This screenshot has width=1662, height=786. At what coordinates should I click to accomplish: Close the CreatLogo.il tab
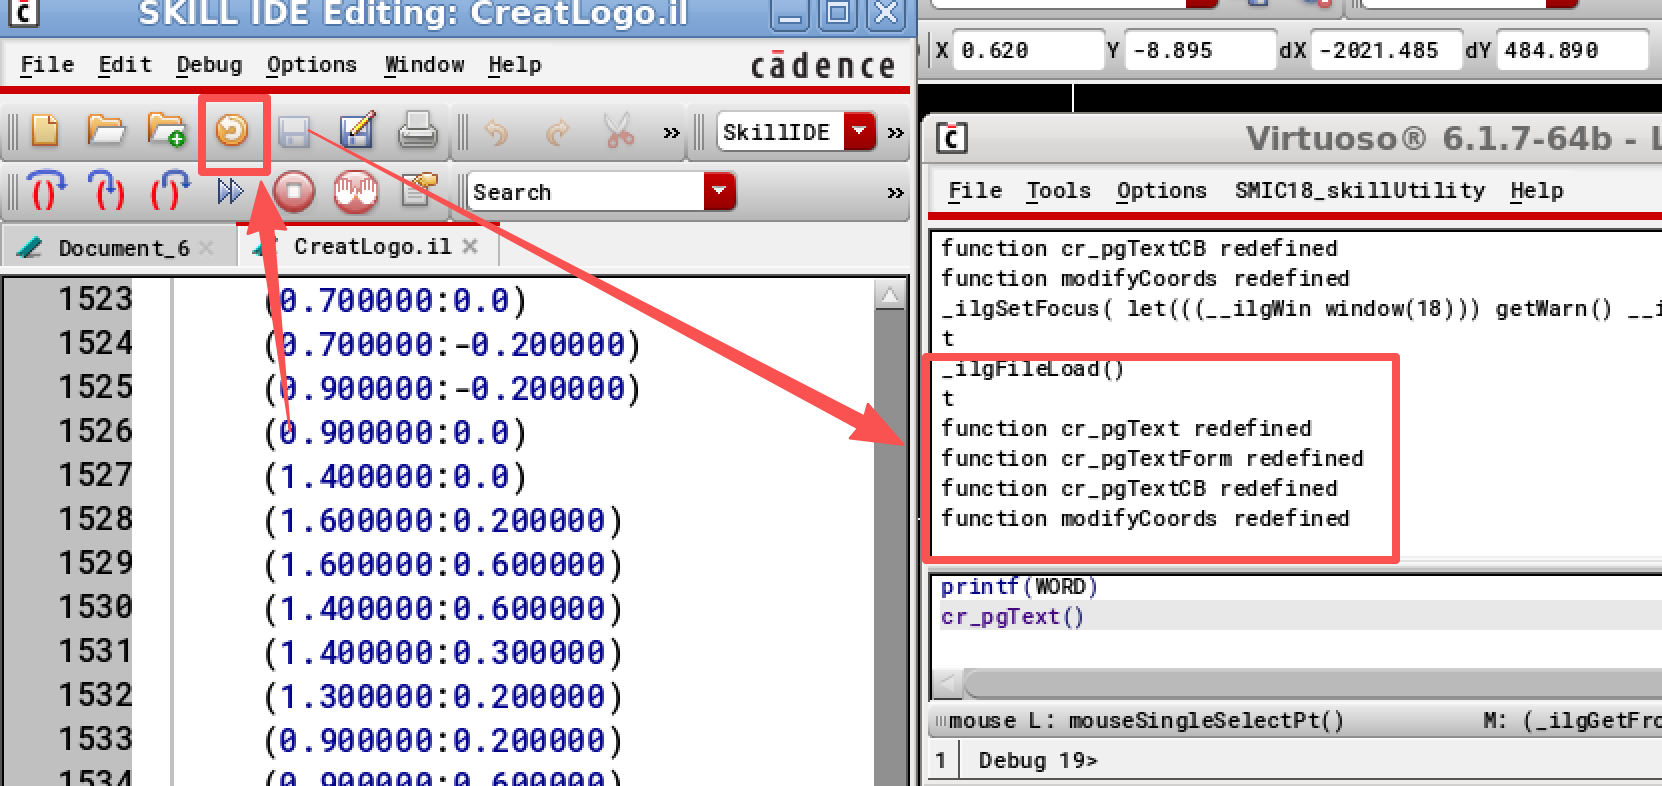pos(470,246)
